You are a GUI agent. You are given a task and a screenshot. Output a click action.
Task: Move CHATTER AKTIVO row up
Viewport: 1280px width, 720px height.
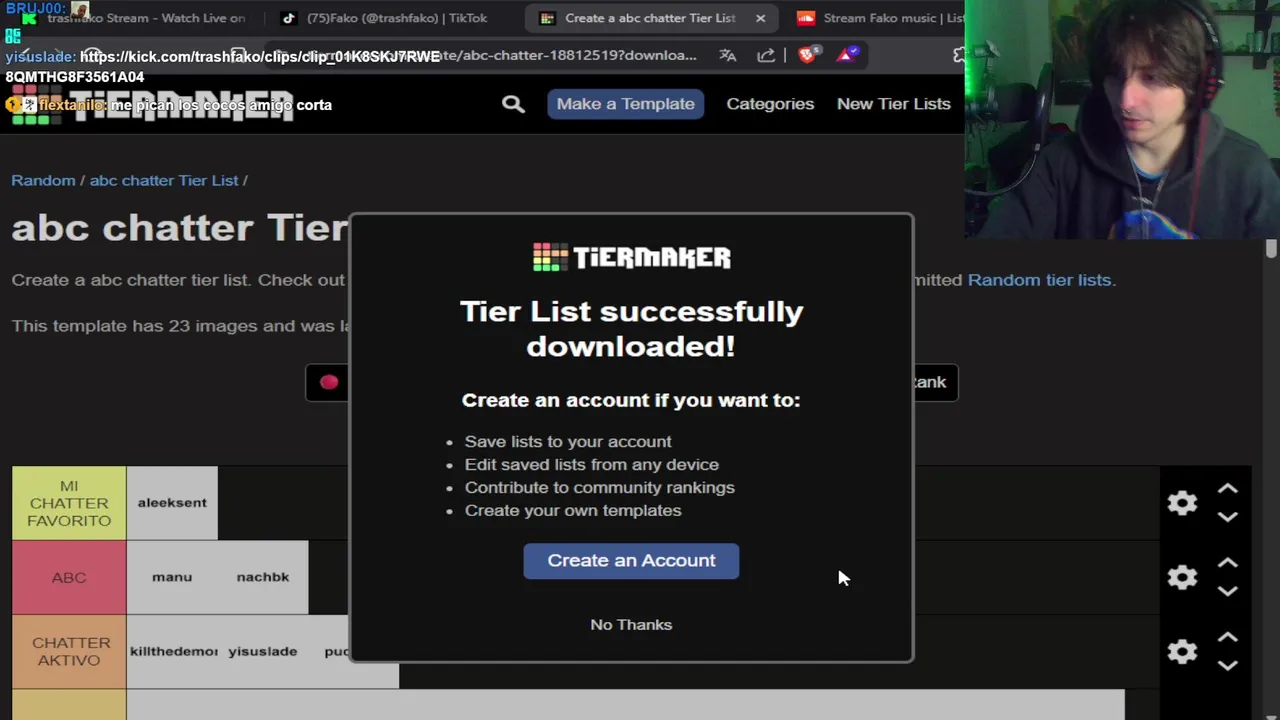pos(1228,637)
